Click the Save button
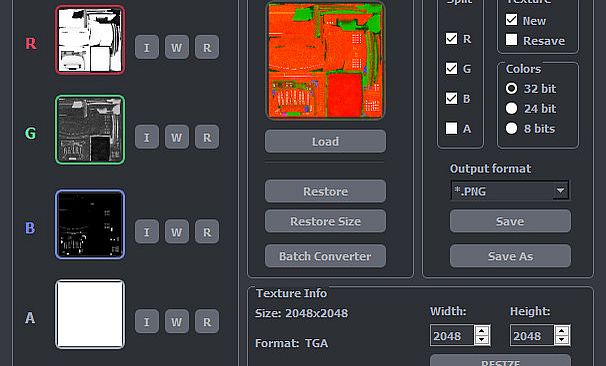Image resolution: width=606 pixels, height=366 pixels. pyautogui.click(x=510, y=221)
